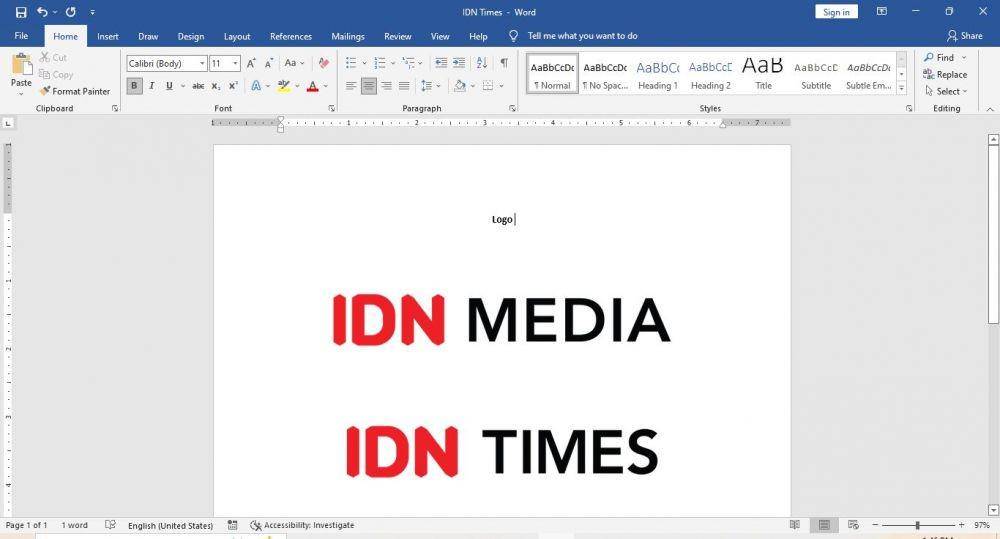Screen dimensions: 1000x539
Task: Apply the red font color
Action: [312, 85]
